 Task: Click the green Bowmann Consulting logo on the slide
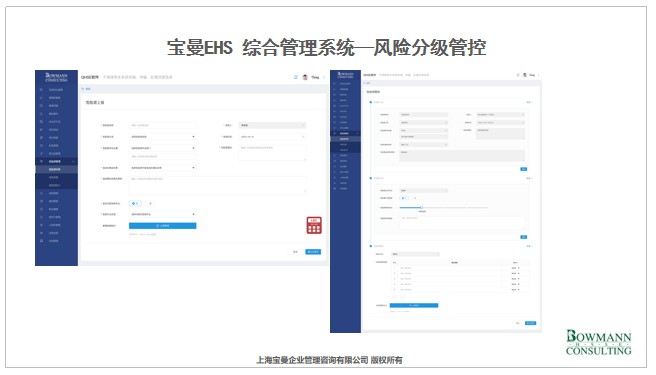(x=598, y=342)
